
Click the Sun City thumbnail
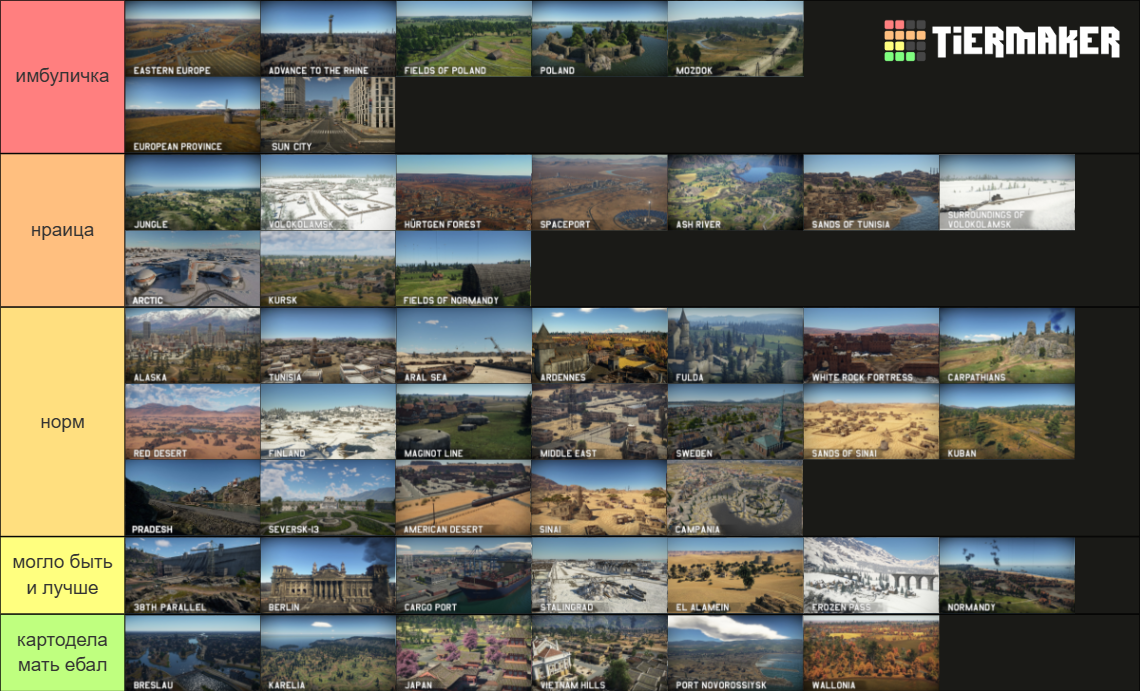(x=328, y=115)
